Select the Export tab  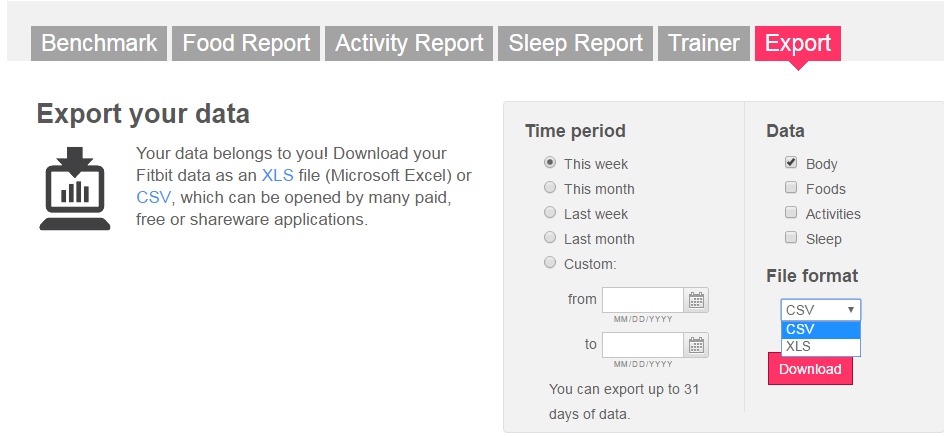click(x=798, y=43)
